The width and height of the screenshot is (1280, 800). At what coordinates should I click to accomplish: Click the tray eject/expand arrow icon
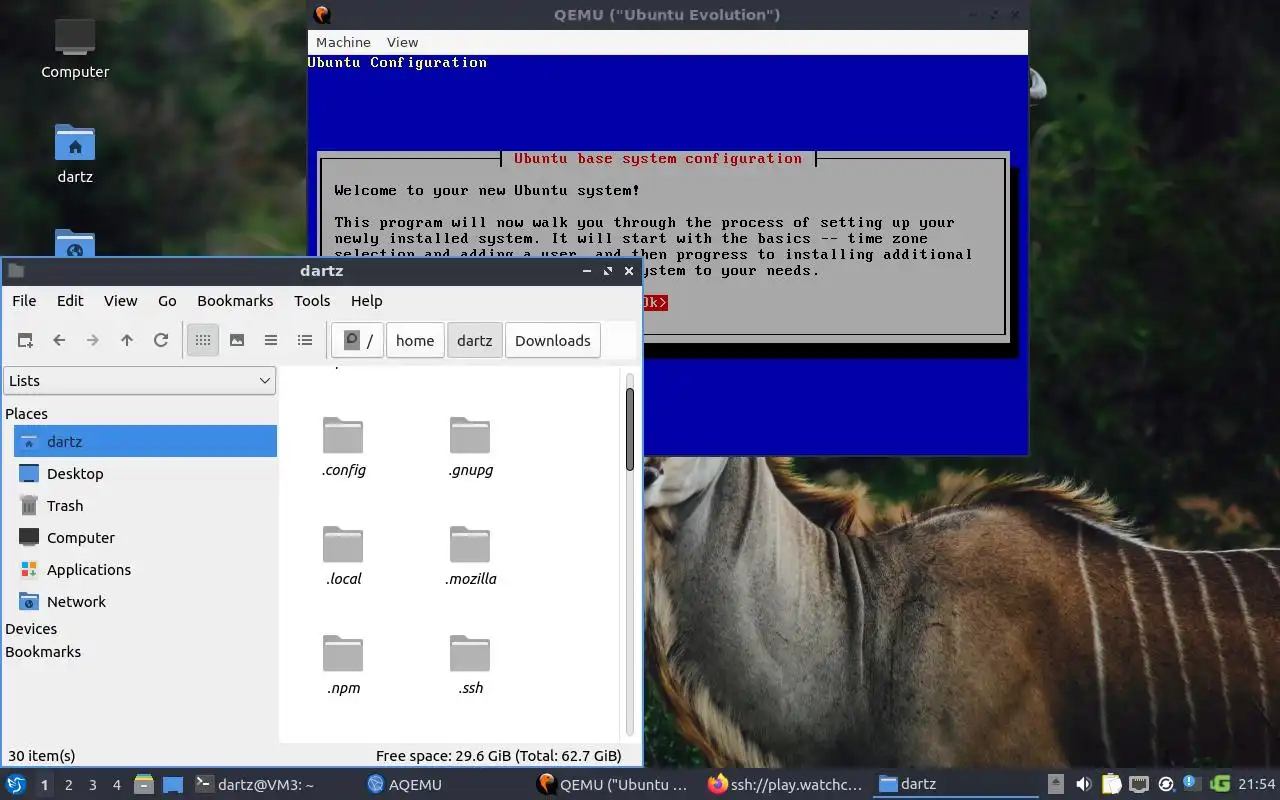pos(1056,784)
